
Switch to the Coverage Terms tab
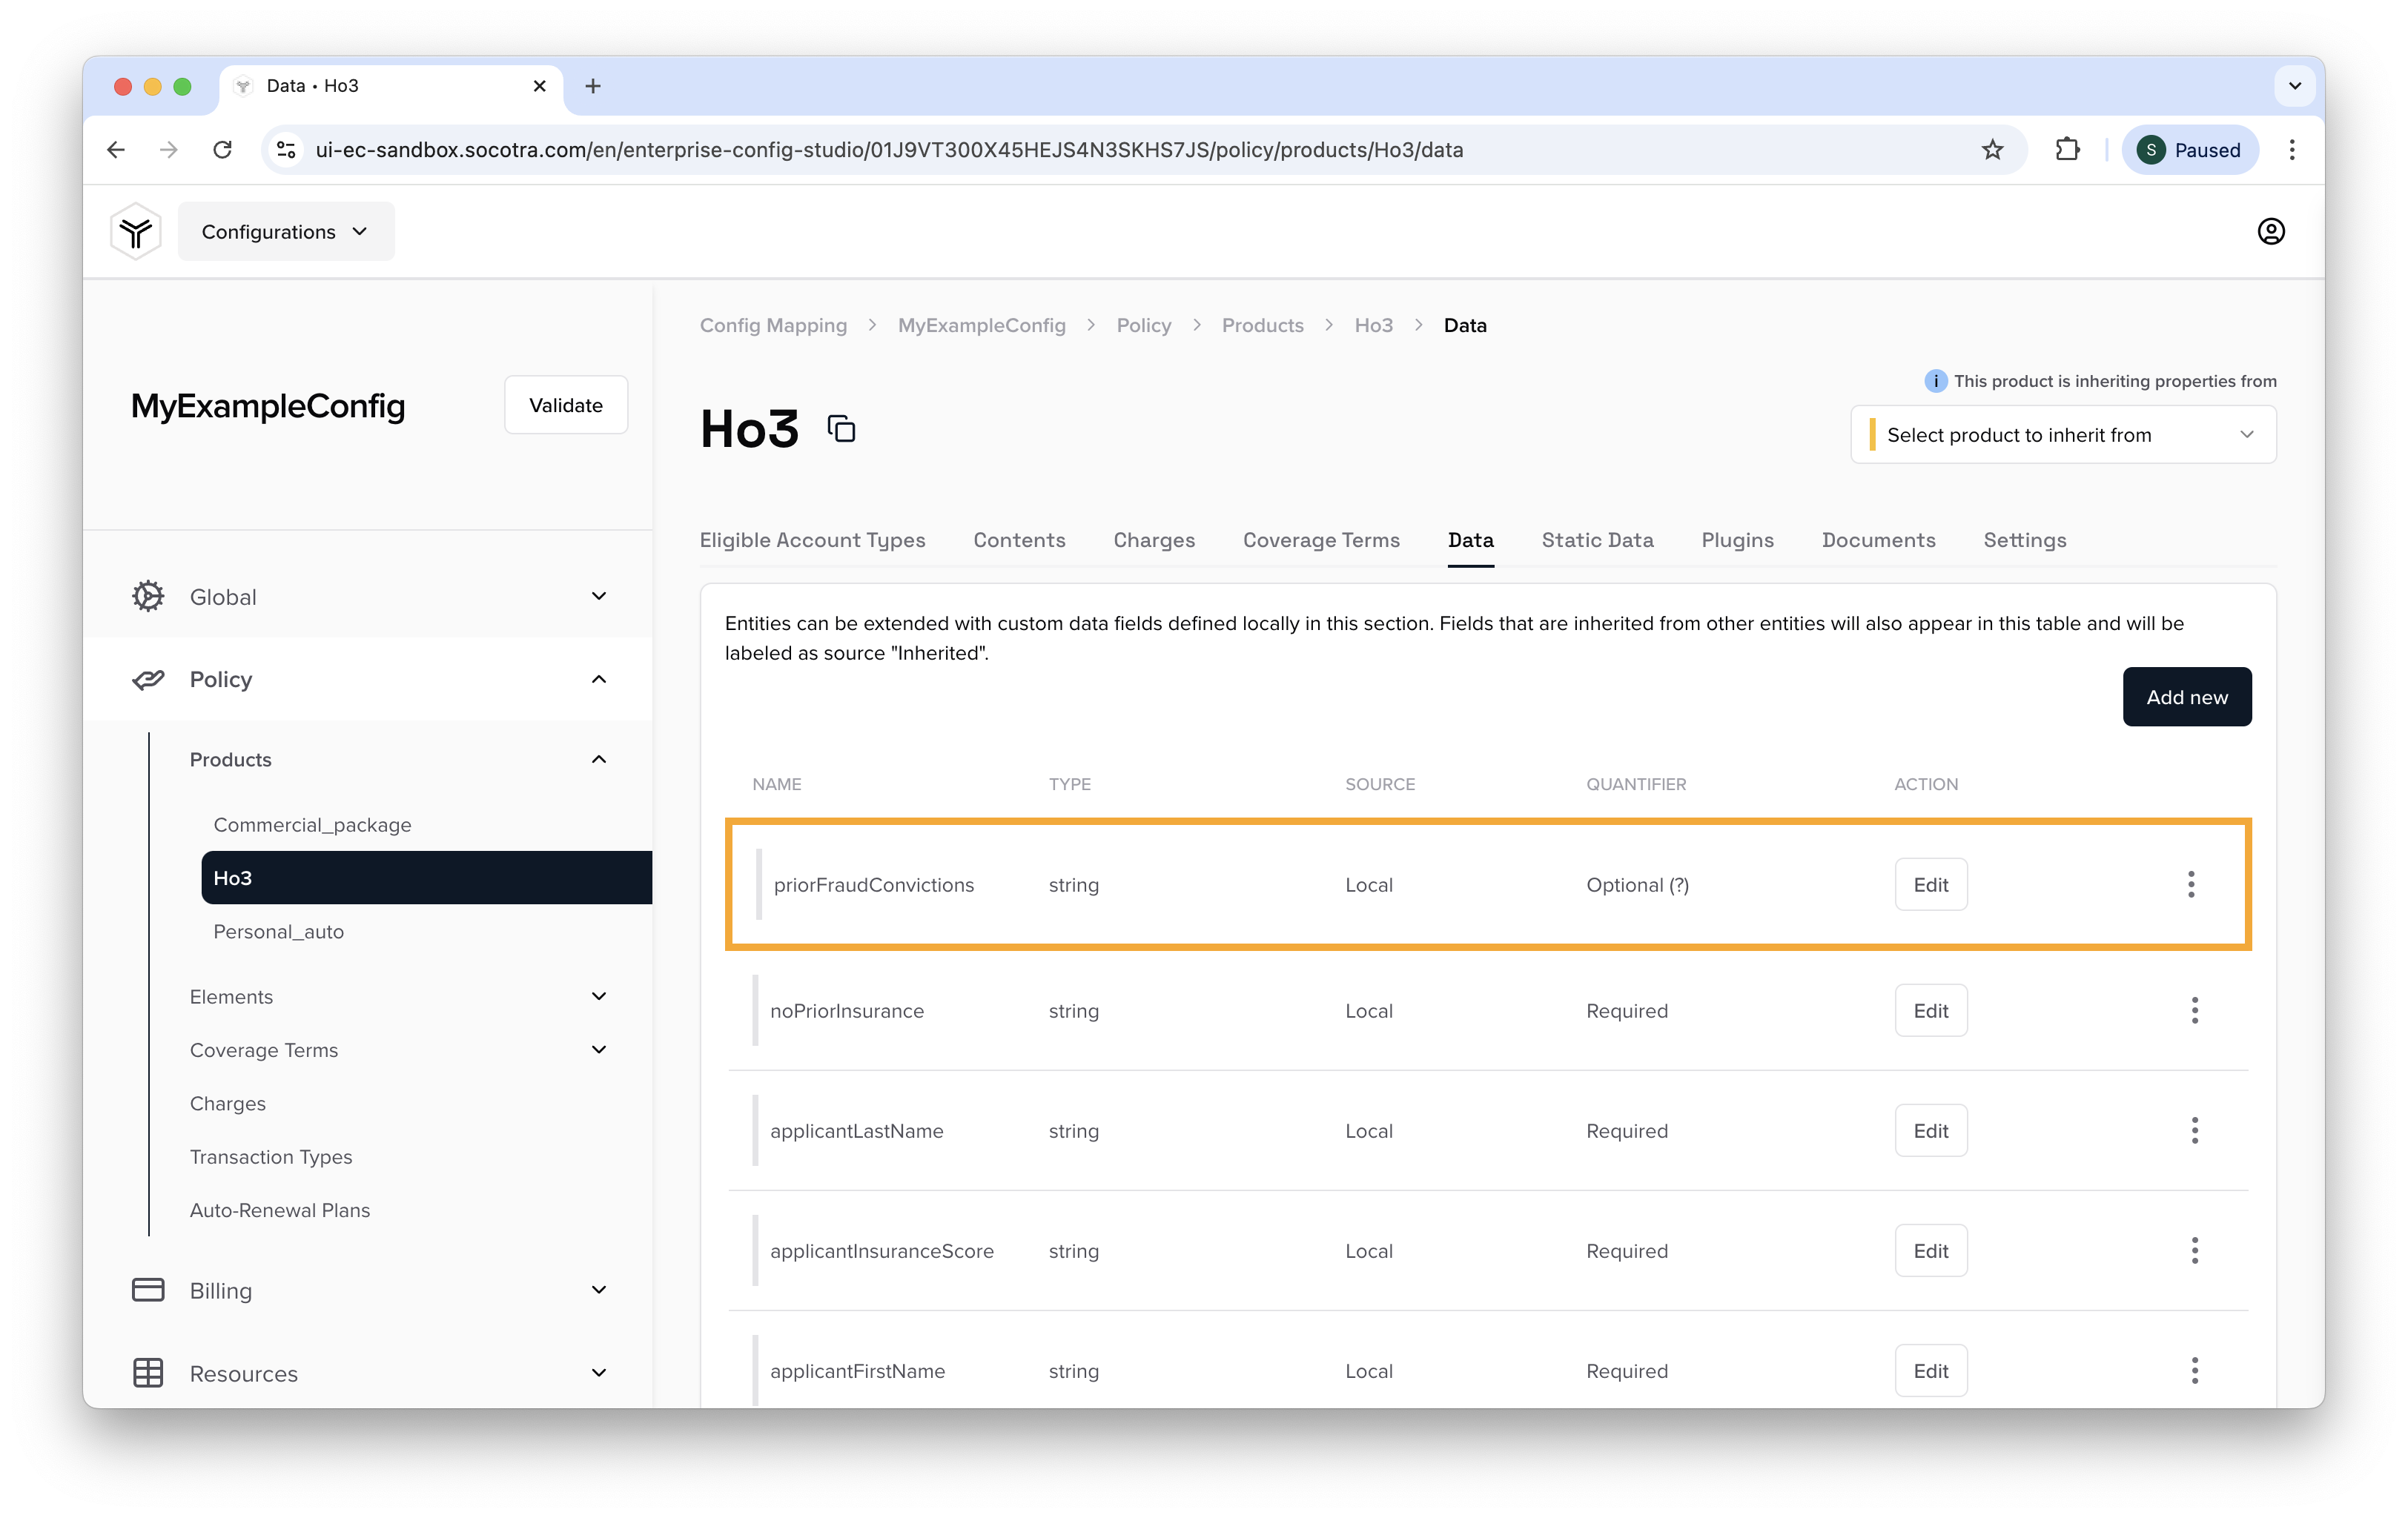[1321, 540]
